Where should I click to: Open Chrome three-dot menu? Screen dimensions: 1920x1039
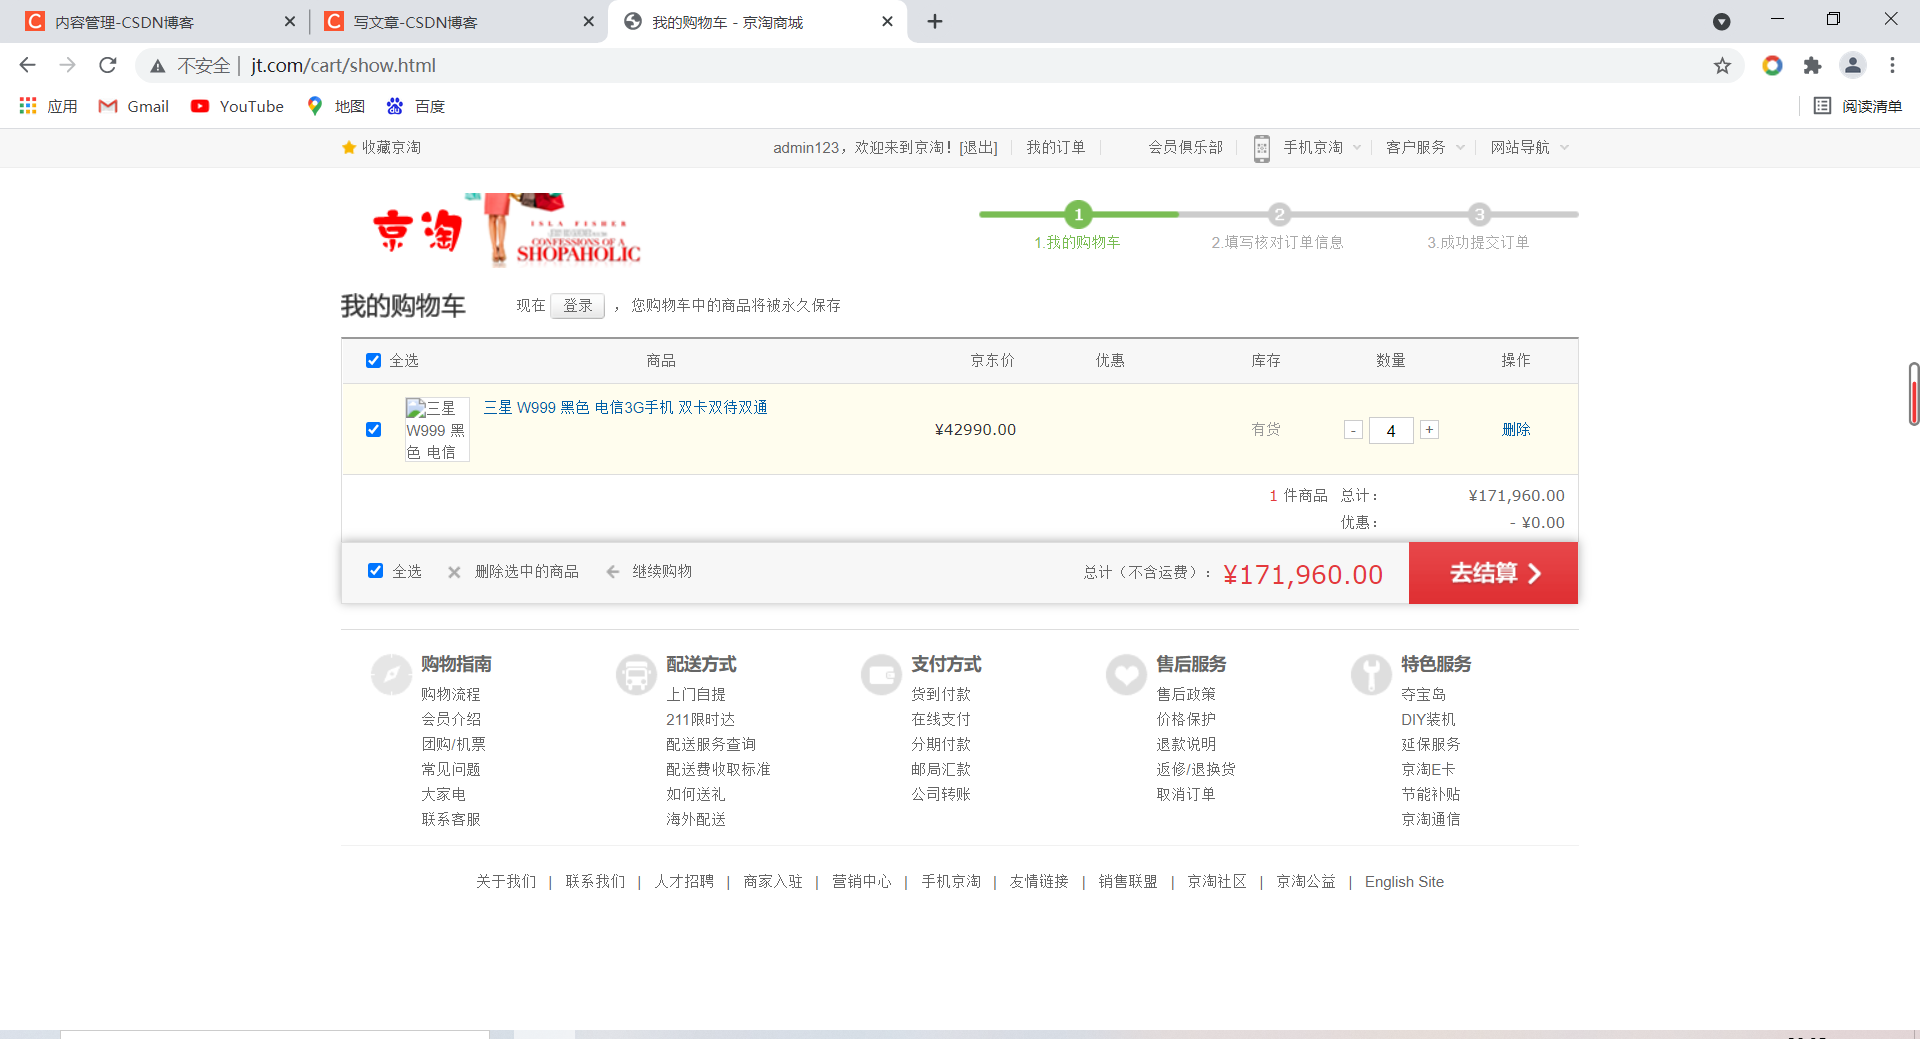click(x=1892, y=65)
